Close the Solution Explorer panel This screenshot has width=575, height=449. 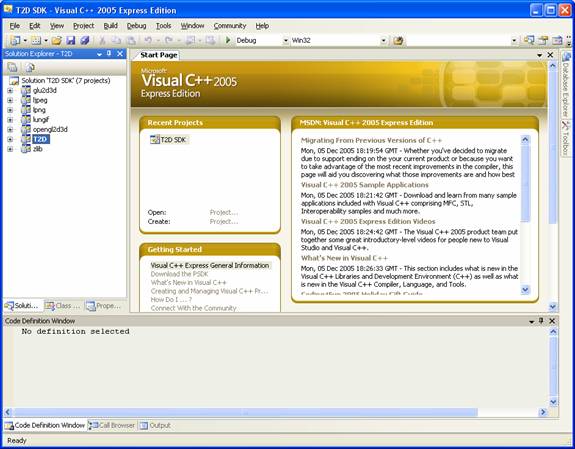click(120, 54)
